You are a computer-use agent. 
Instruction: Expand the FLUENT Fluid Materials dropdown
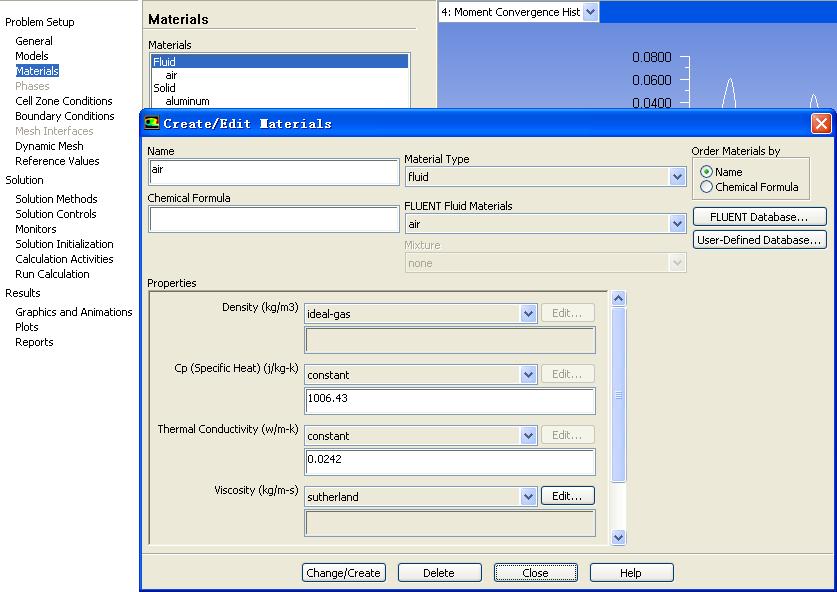tap(677, 224)
